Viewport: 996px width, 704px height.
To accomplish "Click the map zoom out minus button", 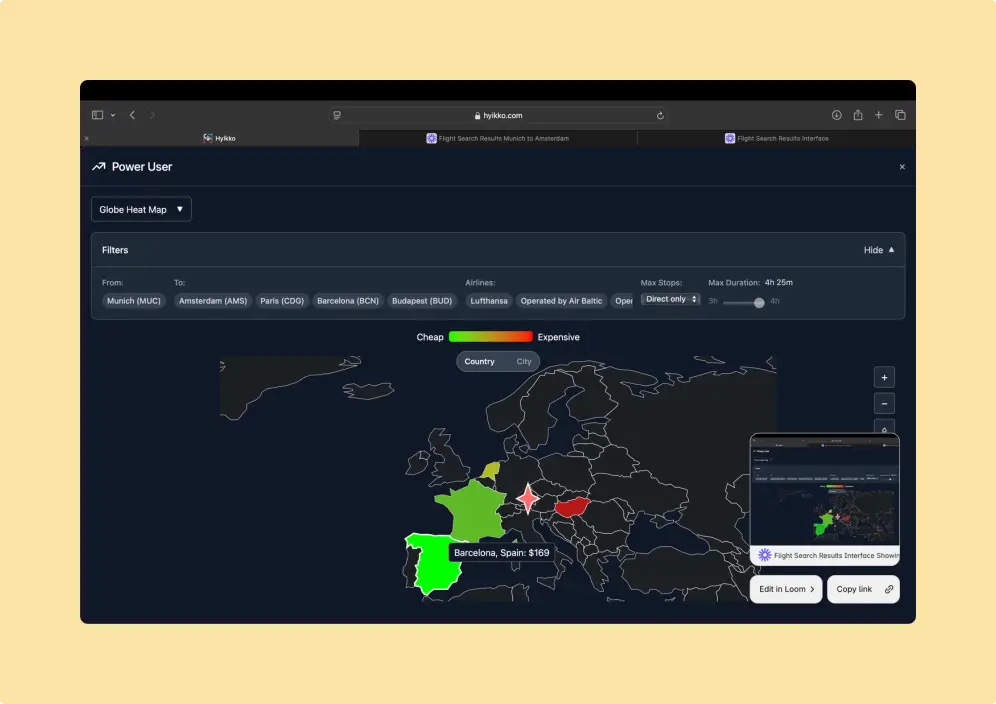I will coord(884,404).
